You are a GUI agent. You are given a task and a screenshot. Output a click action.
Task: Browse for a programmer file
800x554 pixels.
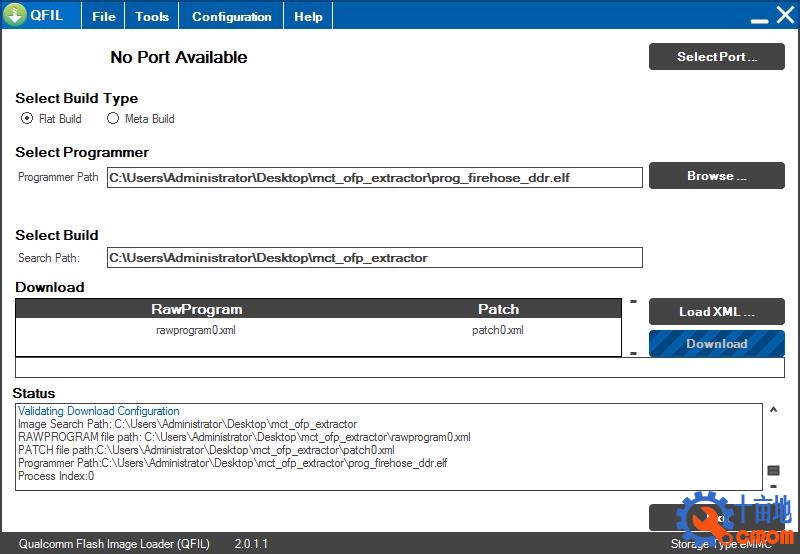click(x=716, y=176)
